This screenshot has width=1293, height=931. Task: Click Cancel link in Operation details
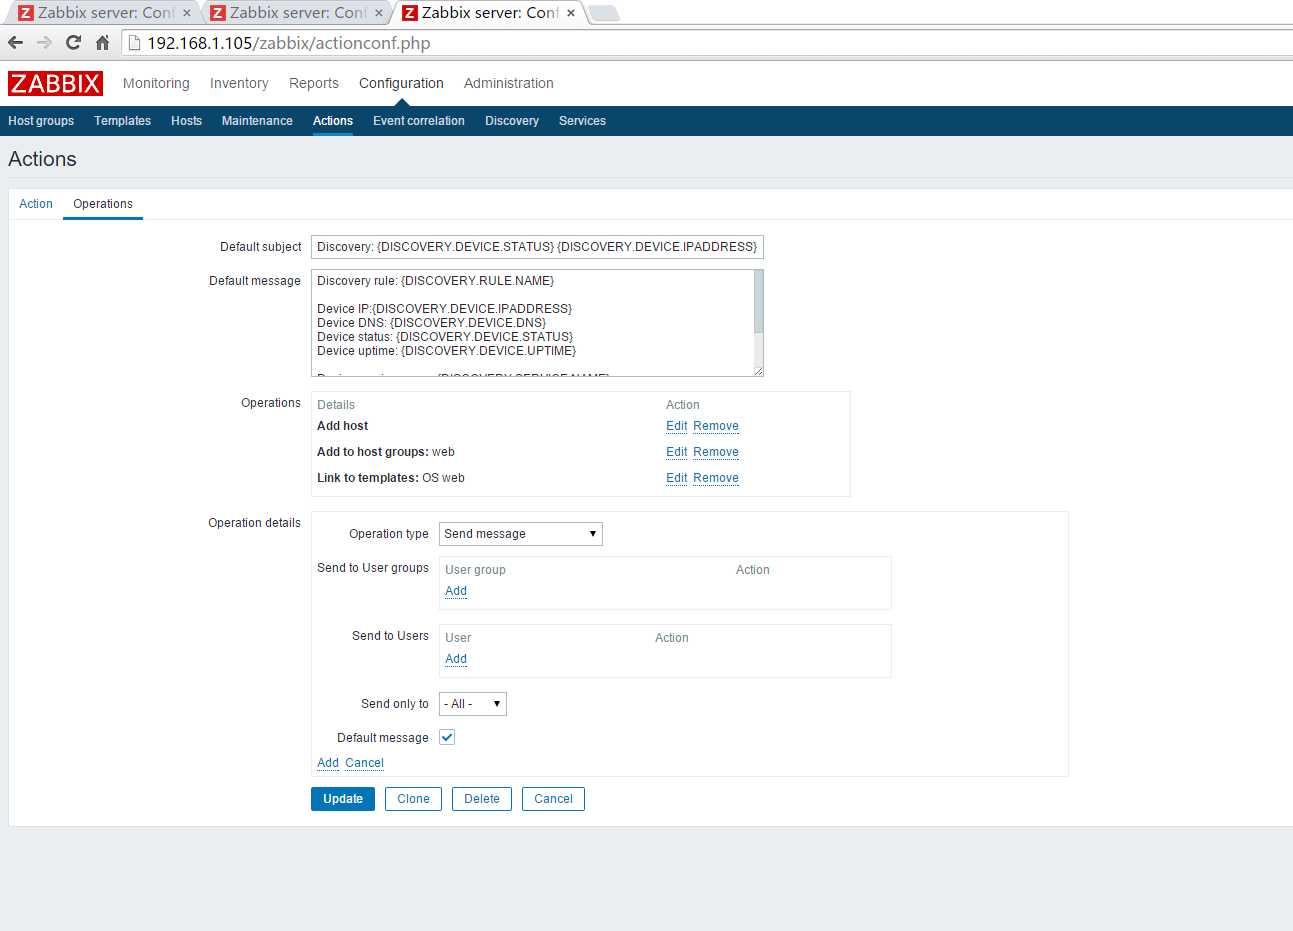click(x=365, y=763)
